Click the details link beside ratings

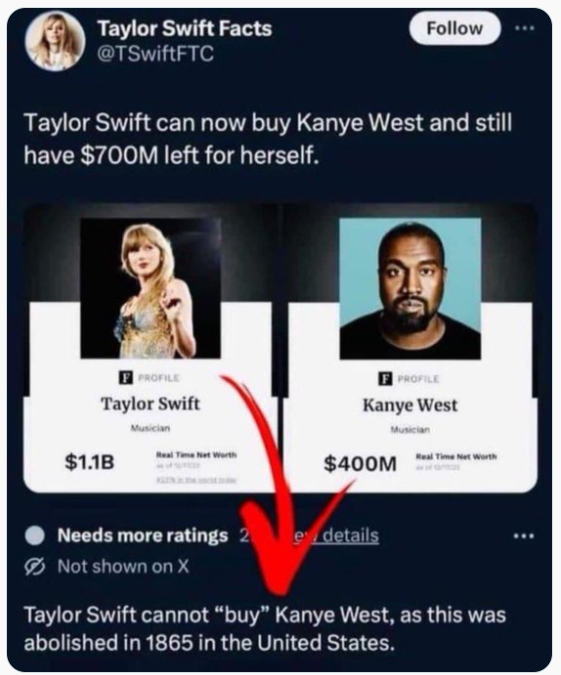[x=336, y=536]
